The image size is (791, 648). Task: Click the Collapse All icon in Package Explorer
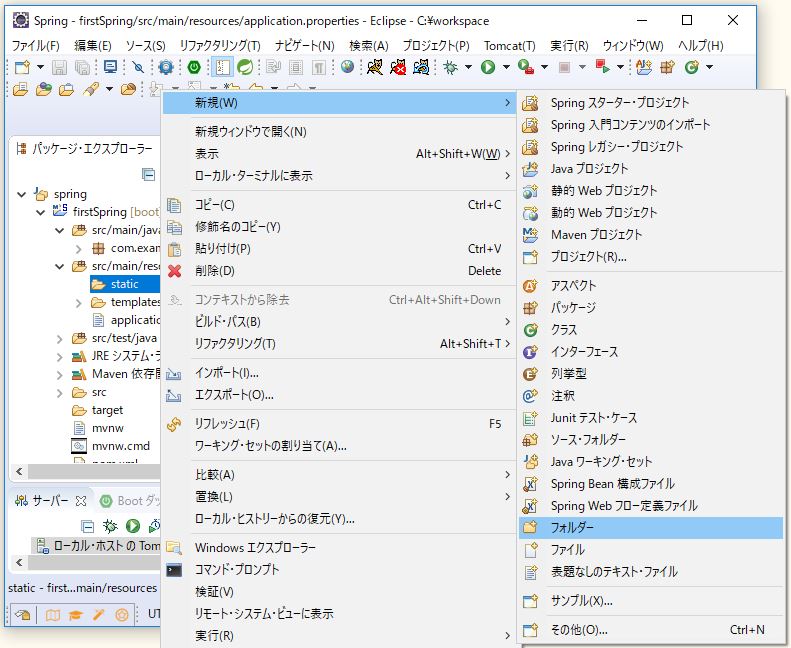[x=148, y=174]
